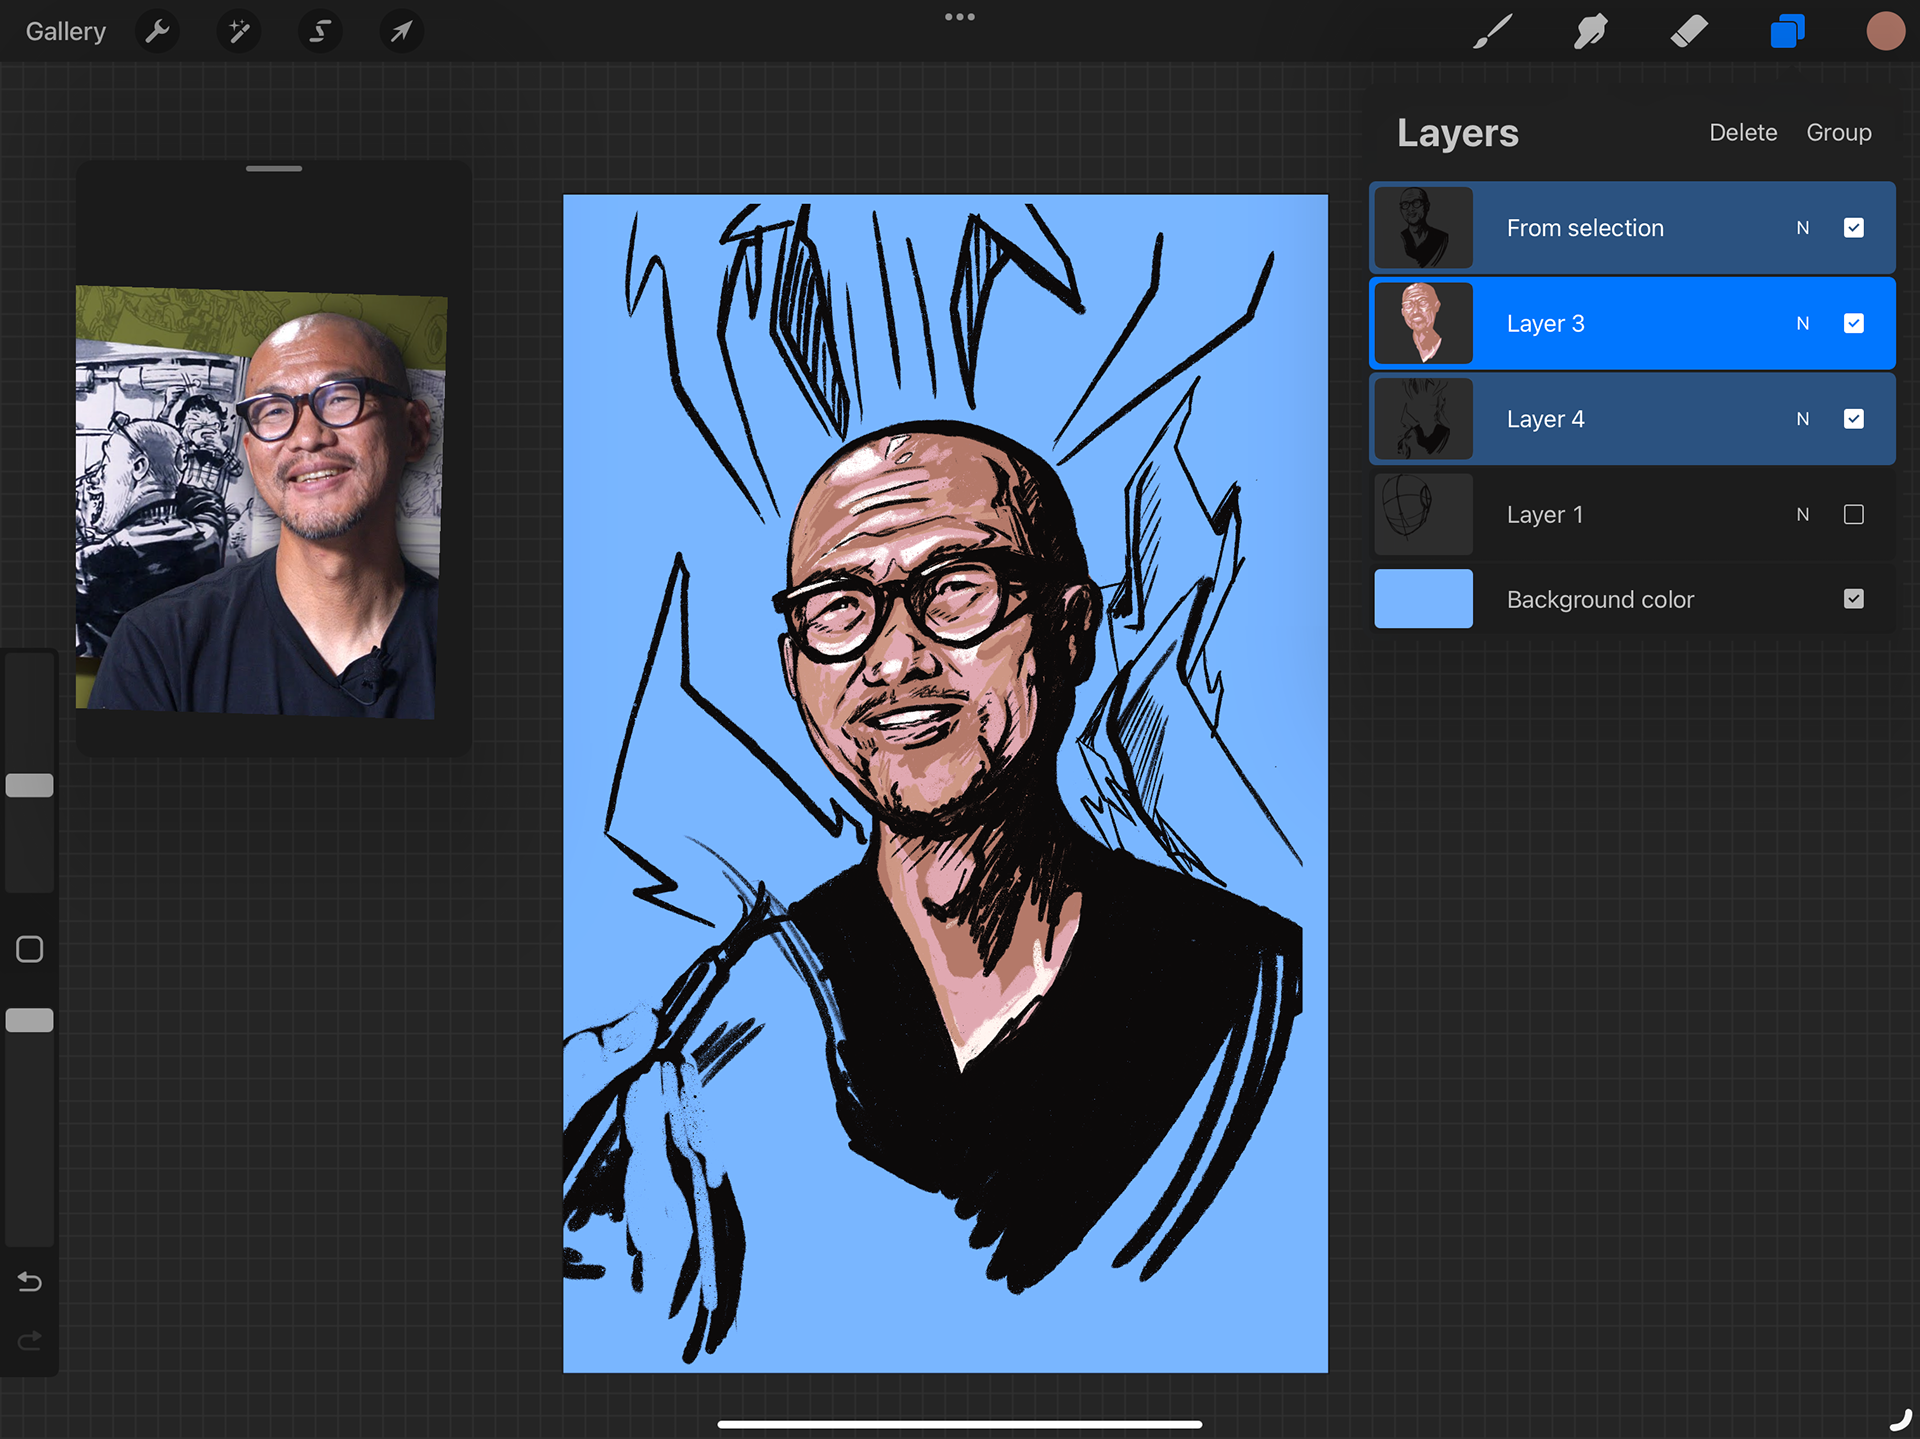
Task: Close the Layers panel icon
Action: coord(1787,32)
